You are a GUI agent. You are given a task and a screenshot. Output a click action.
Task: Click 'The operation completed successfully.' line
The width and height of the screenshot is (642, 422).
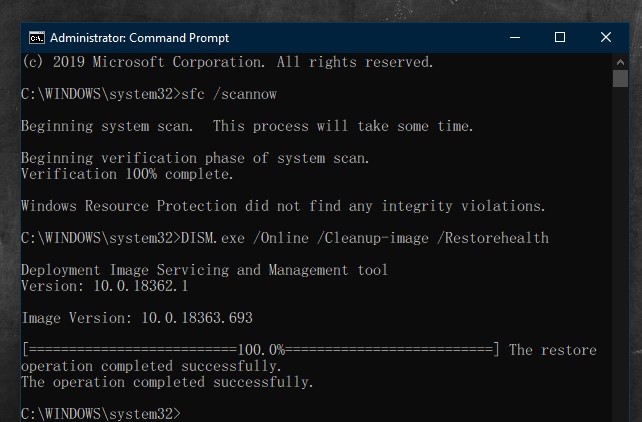[x=167, y=382]
